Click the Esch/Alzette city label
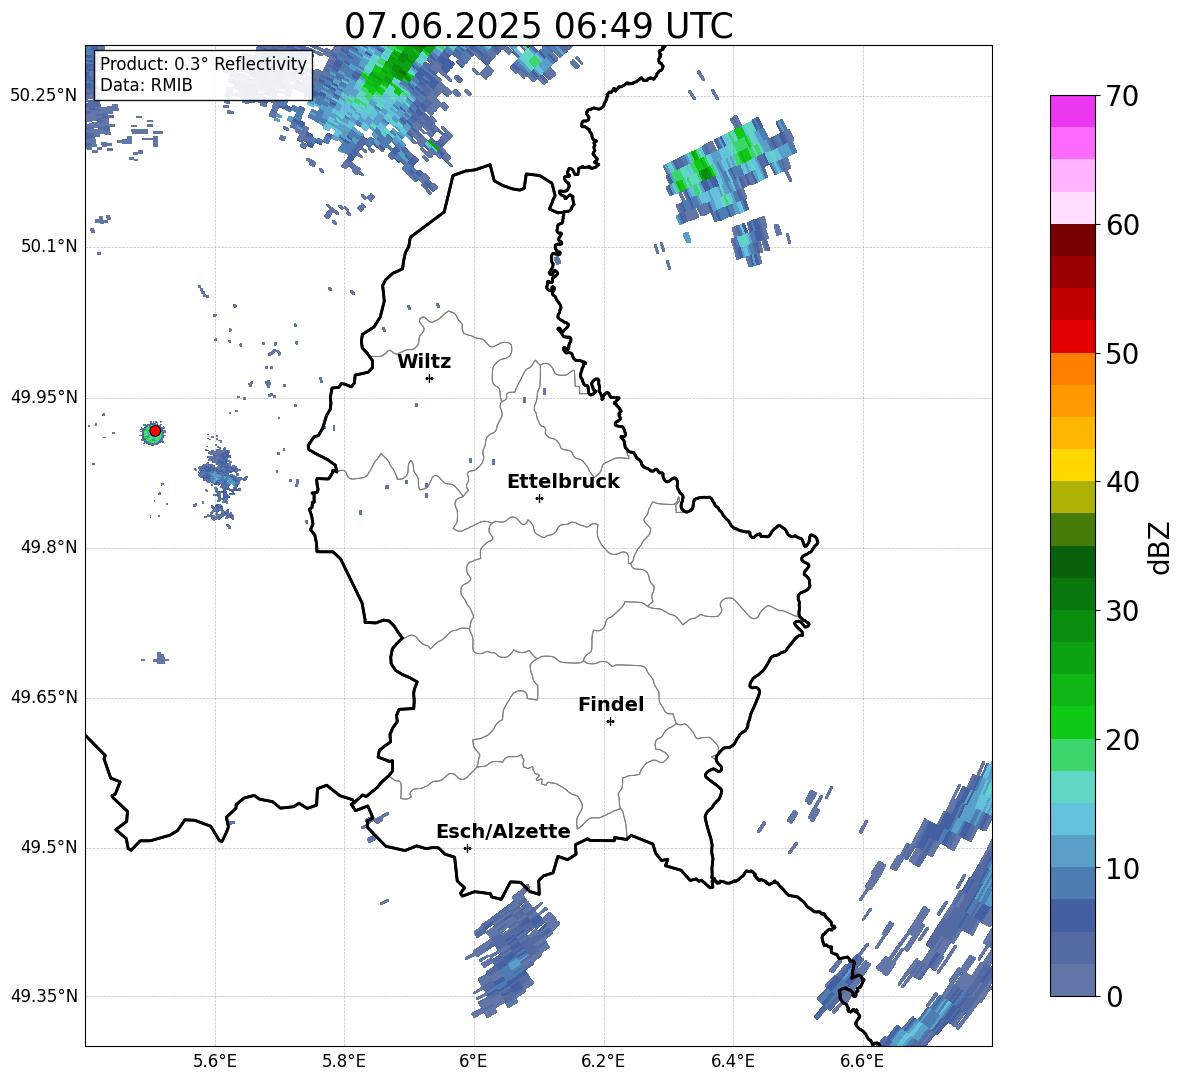This screenshot has width=1184, height=1081. pyautogui.click(x=503, y=831)
